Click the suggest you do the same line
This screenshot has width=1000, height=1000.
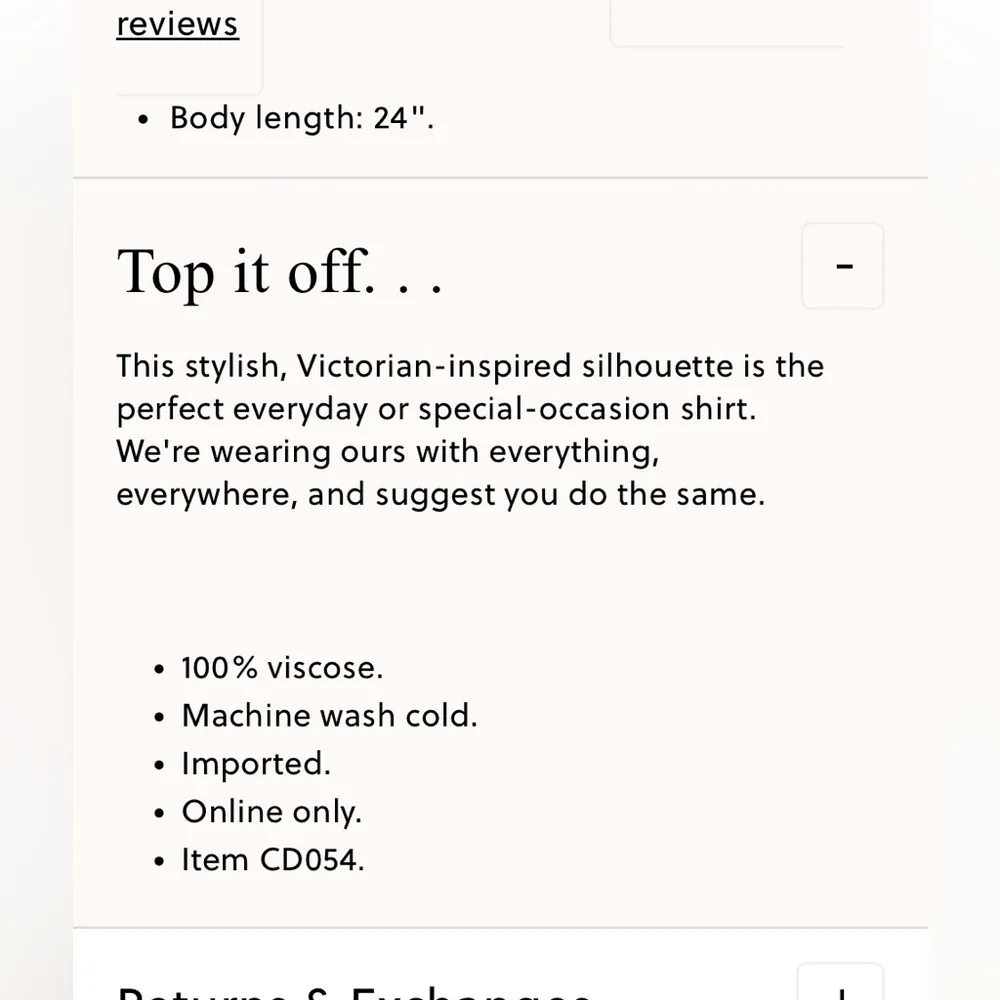[x=440, y=495]
